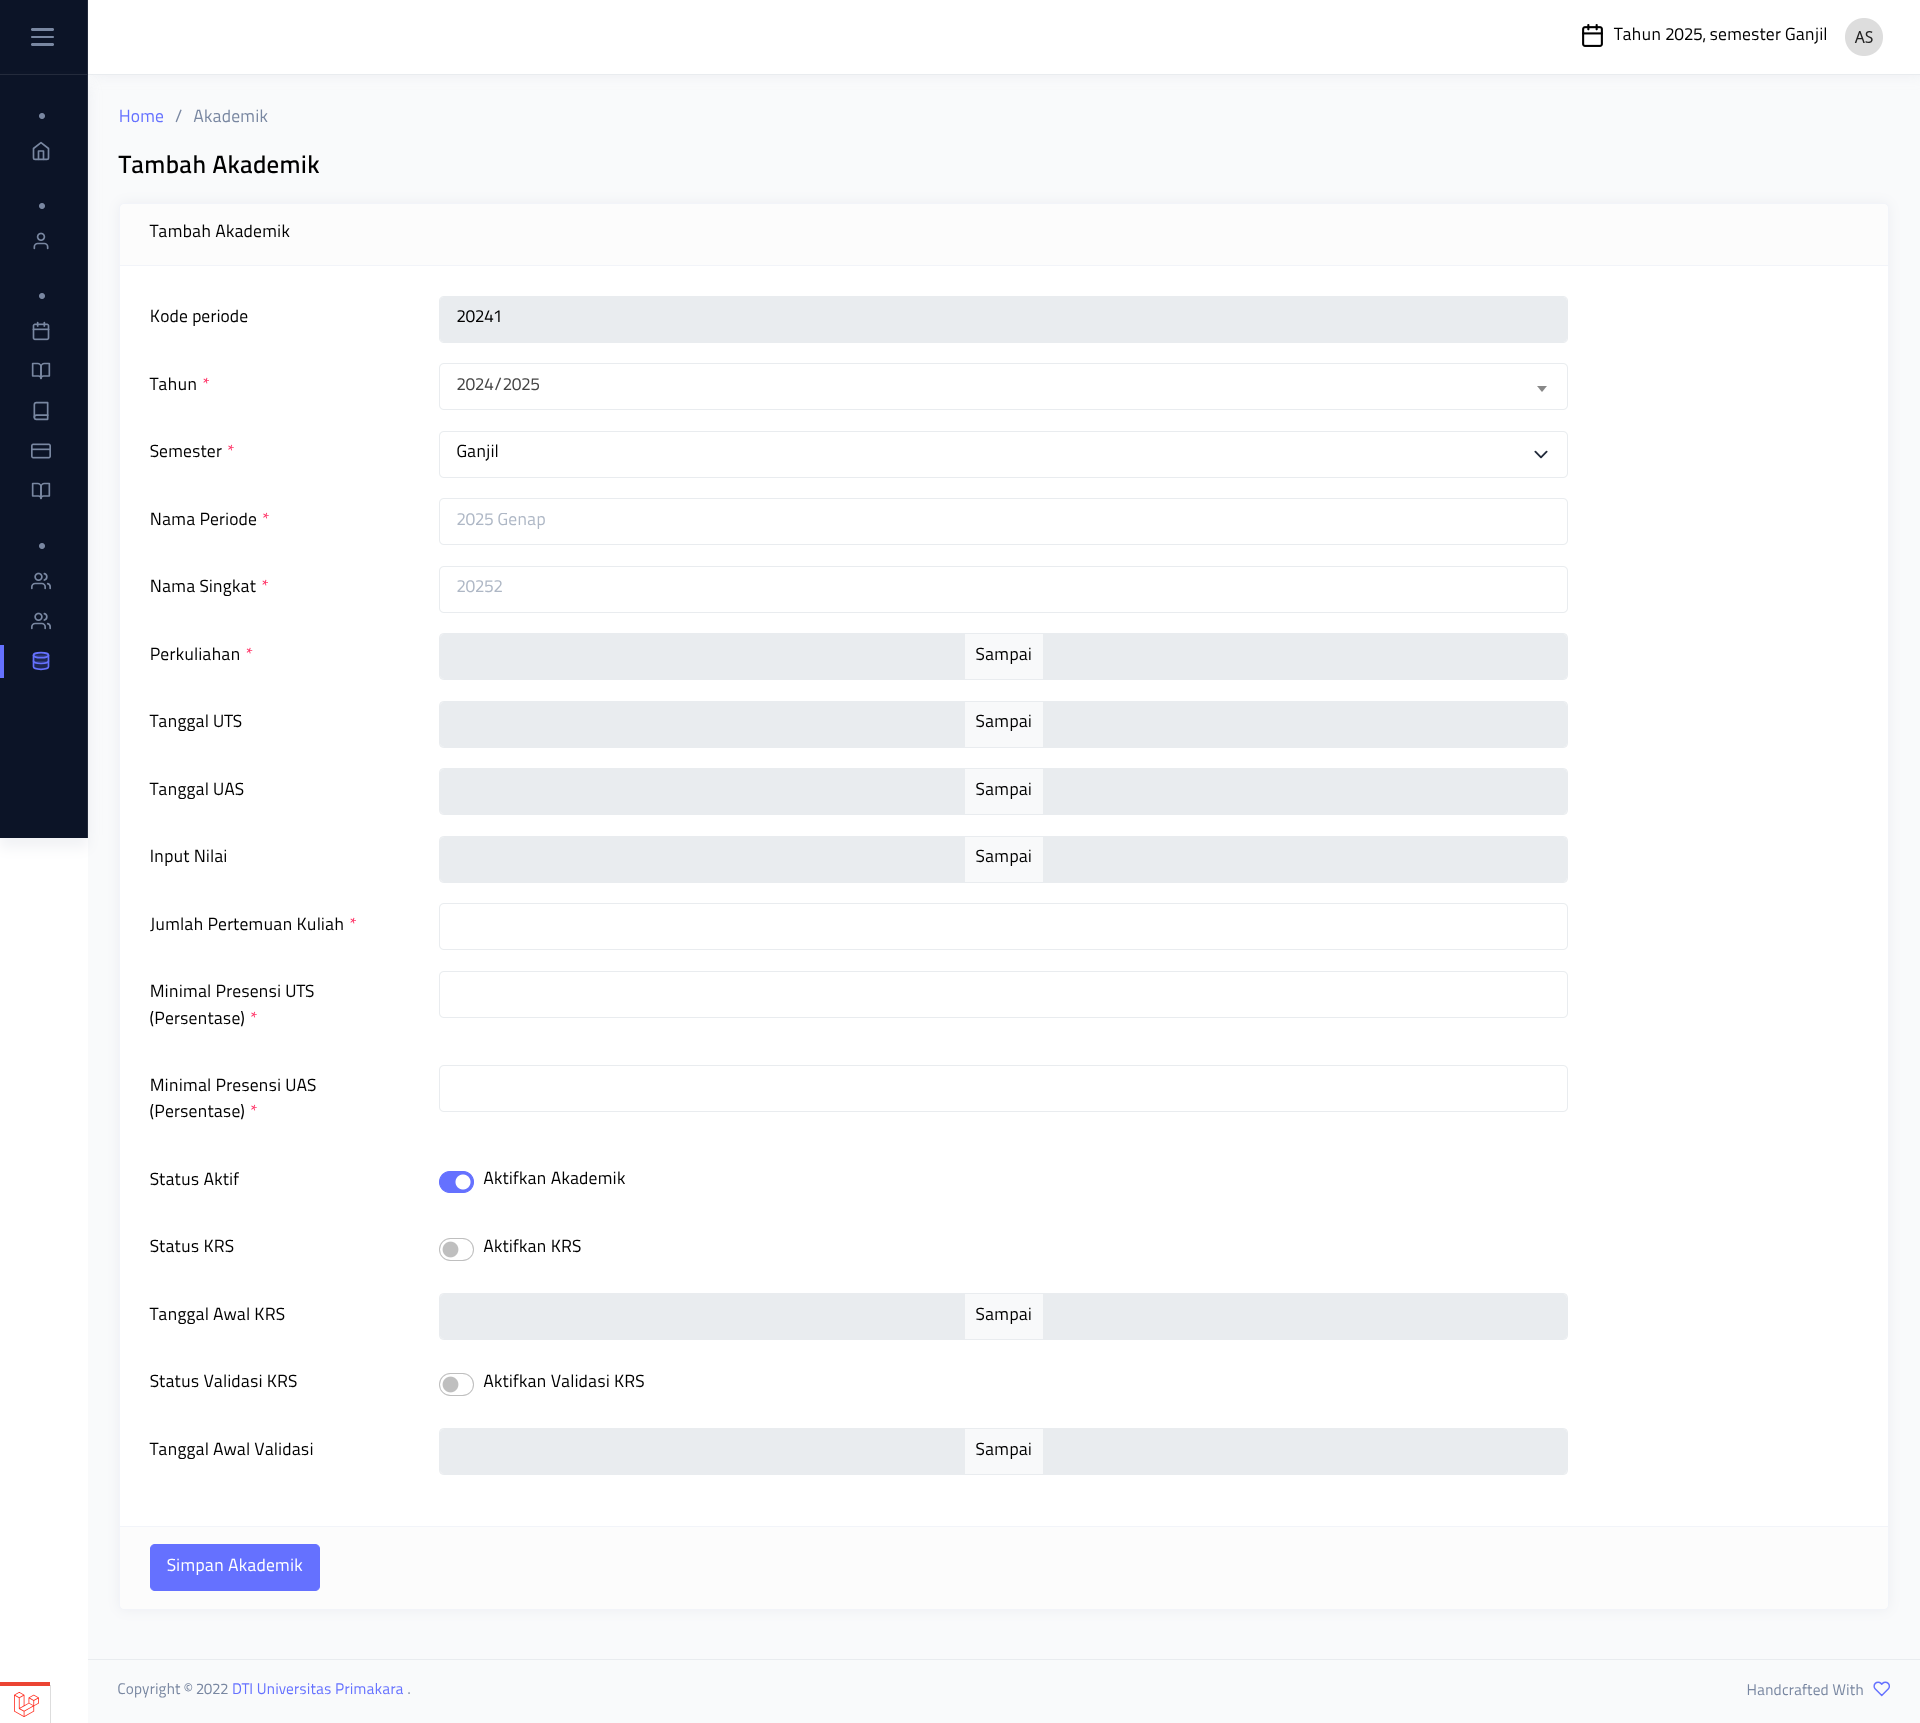Image resolution: width=1920 pixels, height=1723 pixels.
Task: Click the heart icon in footer
Action: 1881,1689
